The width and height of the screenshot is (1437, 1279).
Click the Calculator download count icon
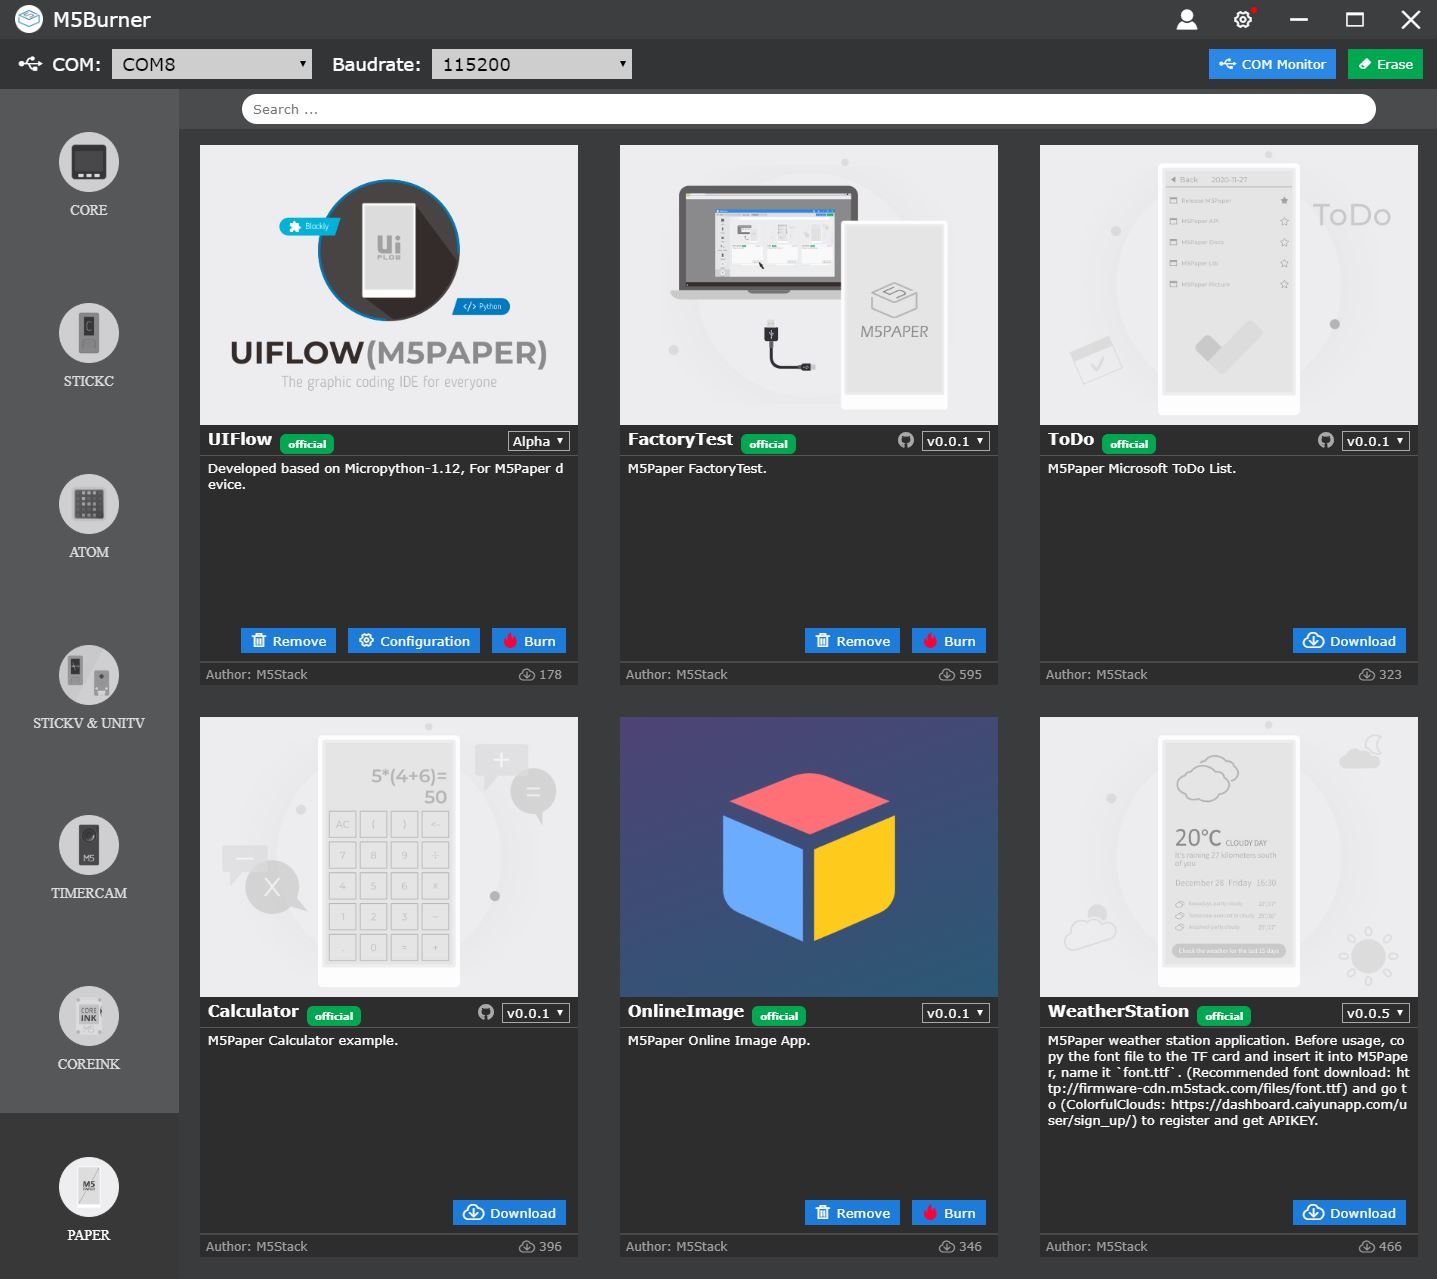click(x=526, y=1246)
